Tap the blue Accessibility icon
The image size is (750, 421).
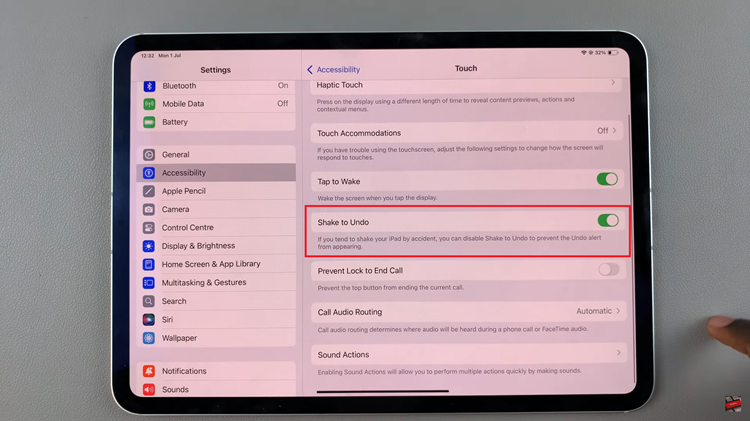[149, 173]
